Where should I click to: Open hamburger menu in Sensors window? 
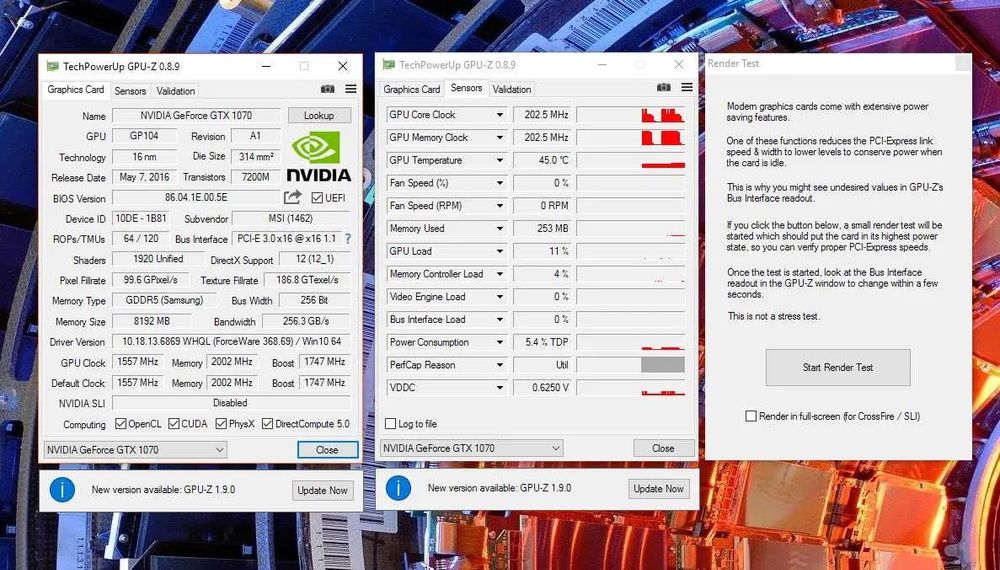687,87
